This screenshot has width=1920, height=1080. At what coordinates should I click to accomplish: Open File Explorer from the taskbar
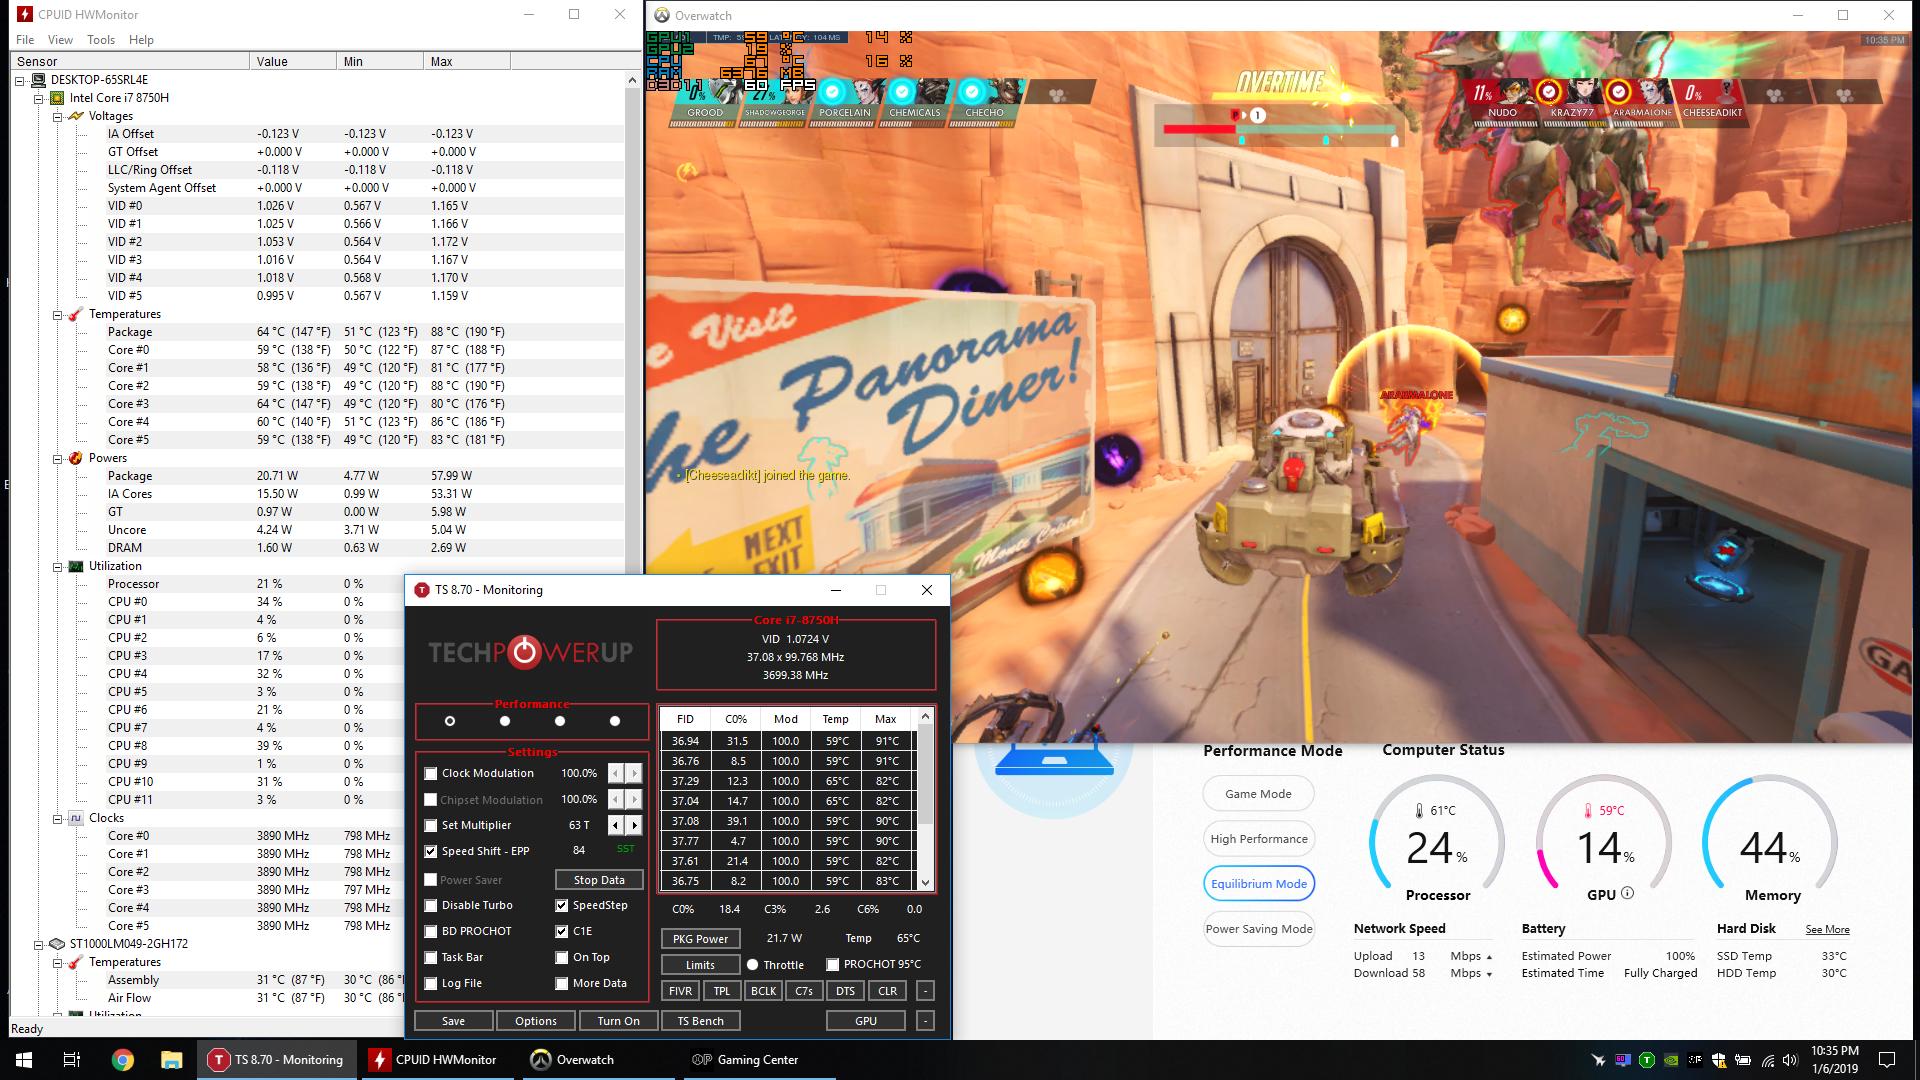(171, 1060)
